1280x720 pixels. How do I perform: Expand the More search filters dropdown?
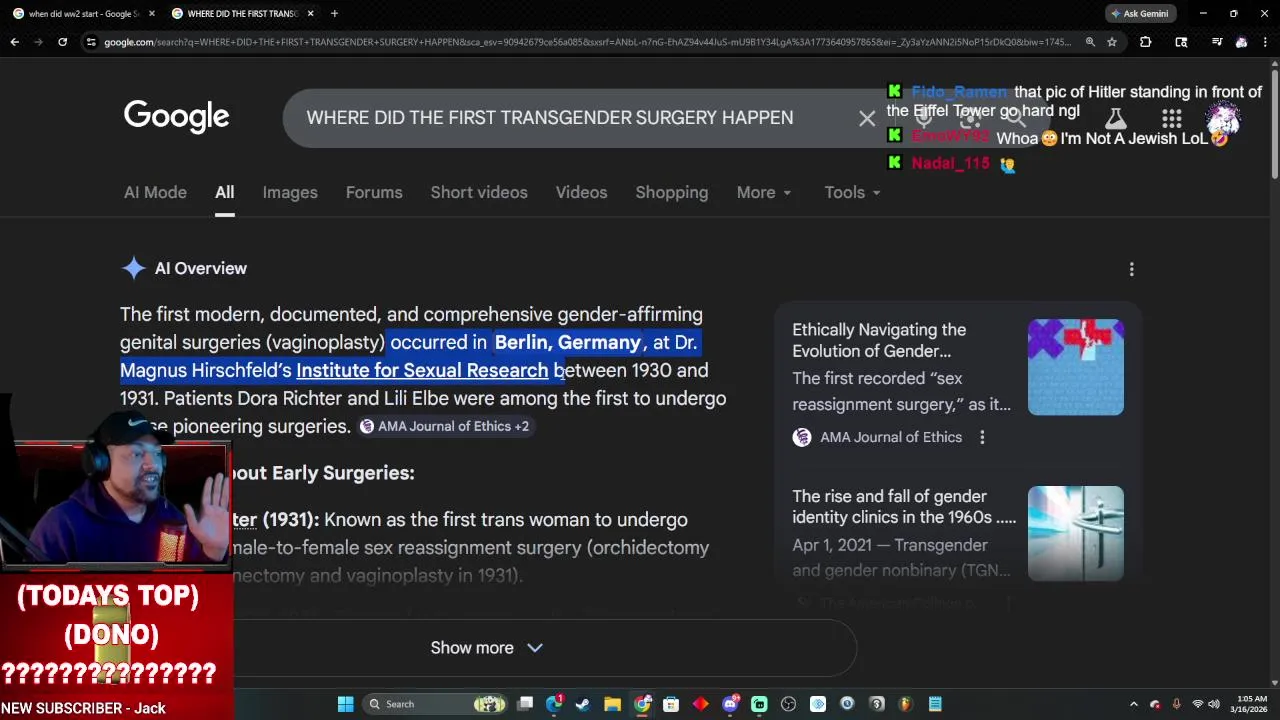764,192
